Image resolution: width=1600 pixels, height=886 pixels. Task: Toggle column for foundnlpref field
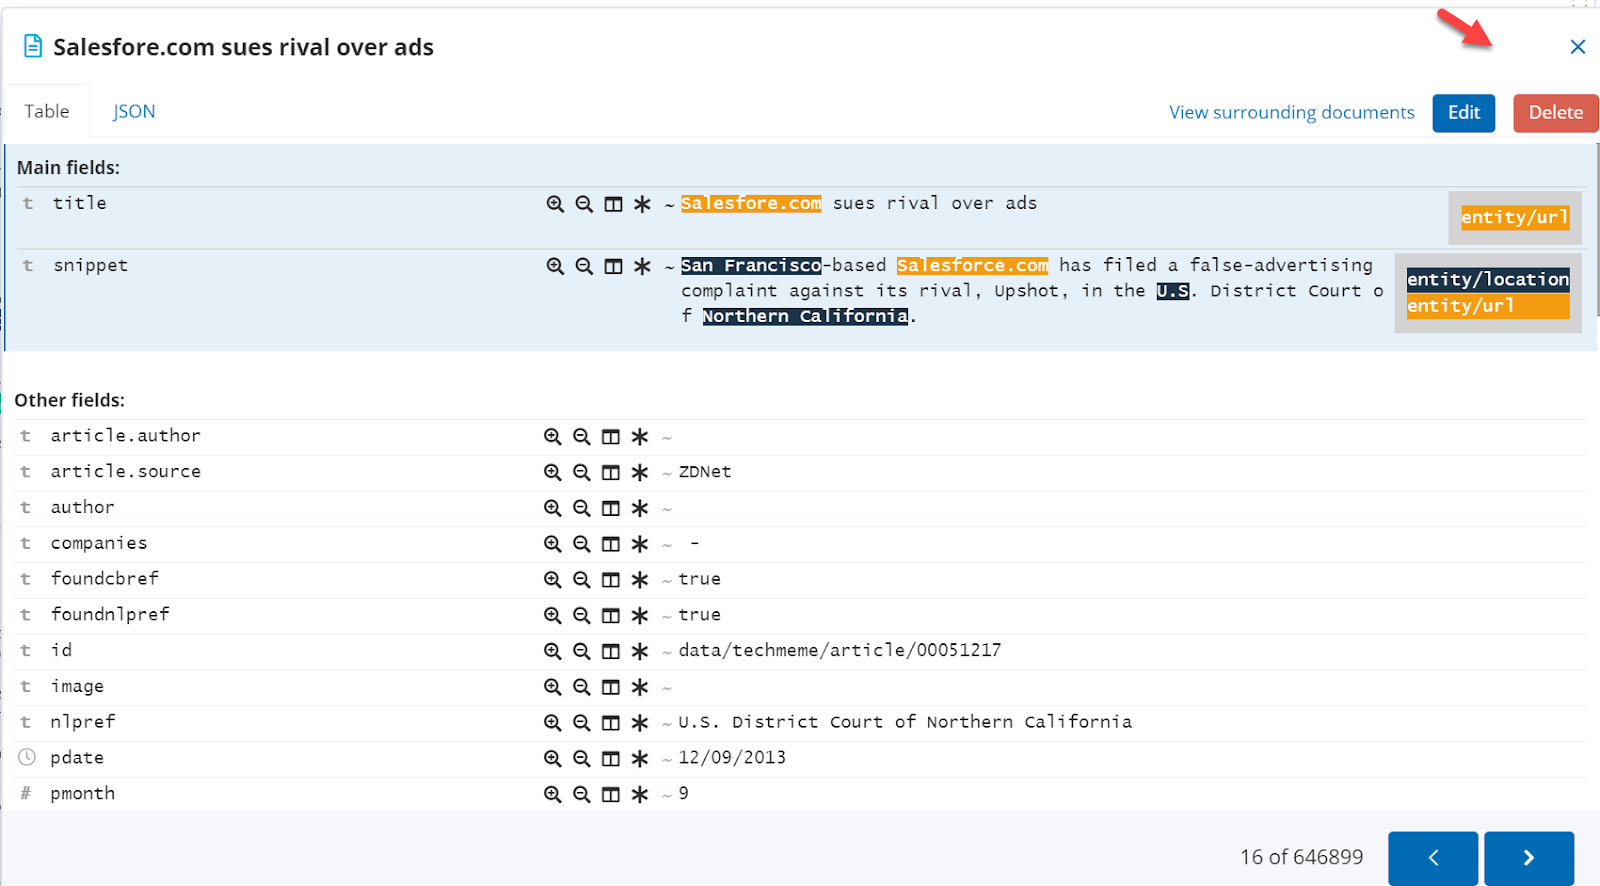coord(610,615)
